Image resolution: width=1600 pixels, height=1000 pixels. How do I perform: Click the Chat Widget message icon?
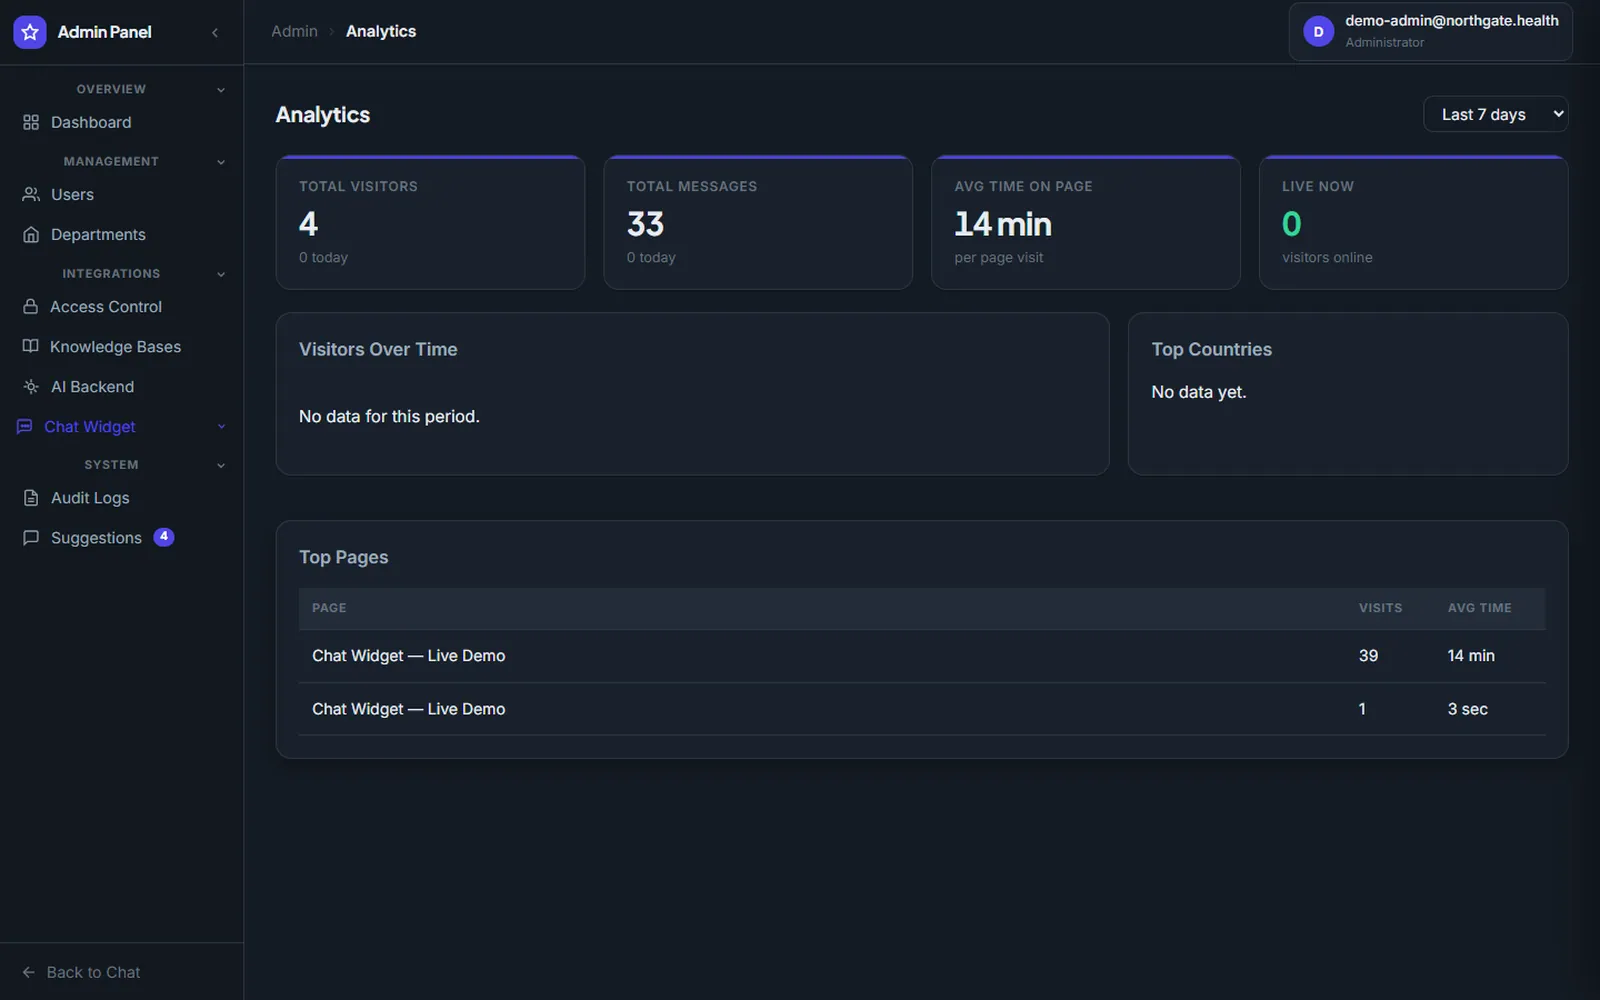click(x=25, y=426)
